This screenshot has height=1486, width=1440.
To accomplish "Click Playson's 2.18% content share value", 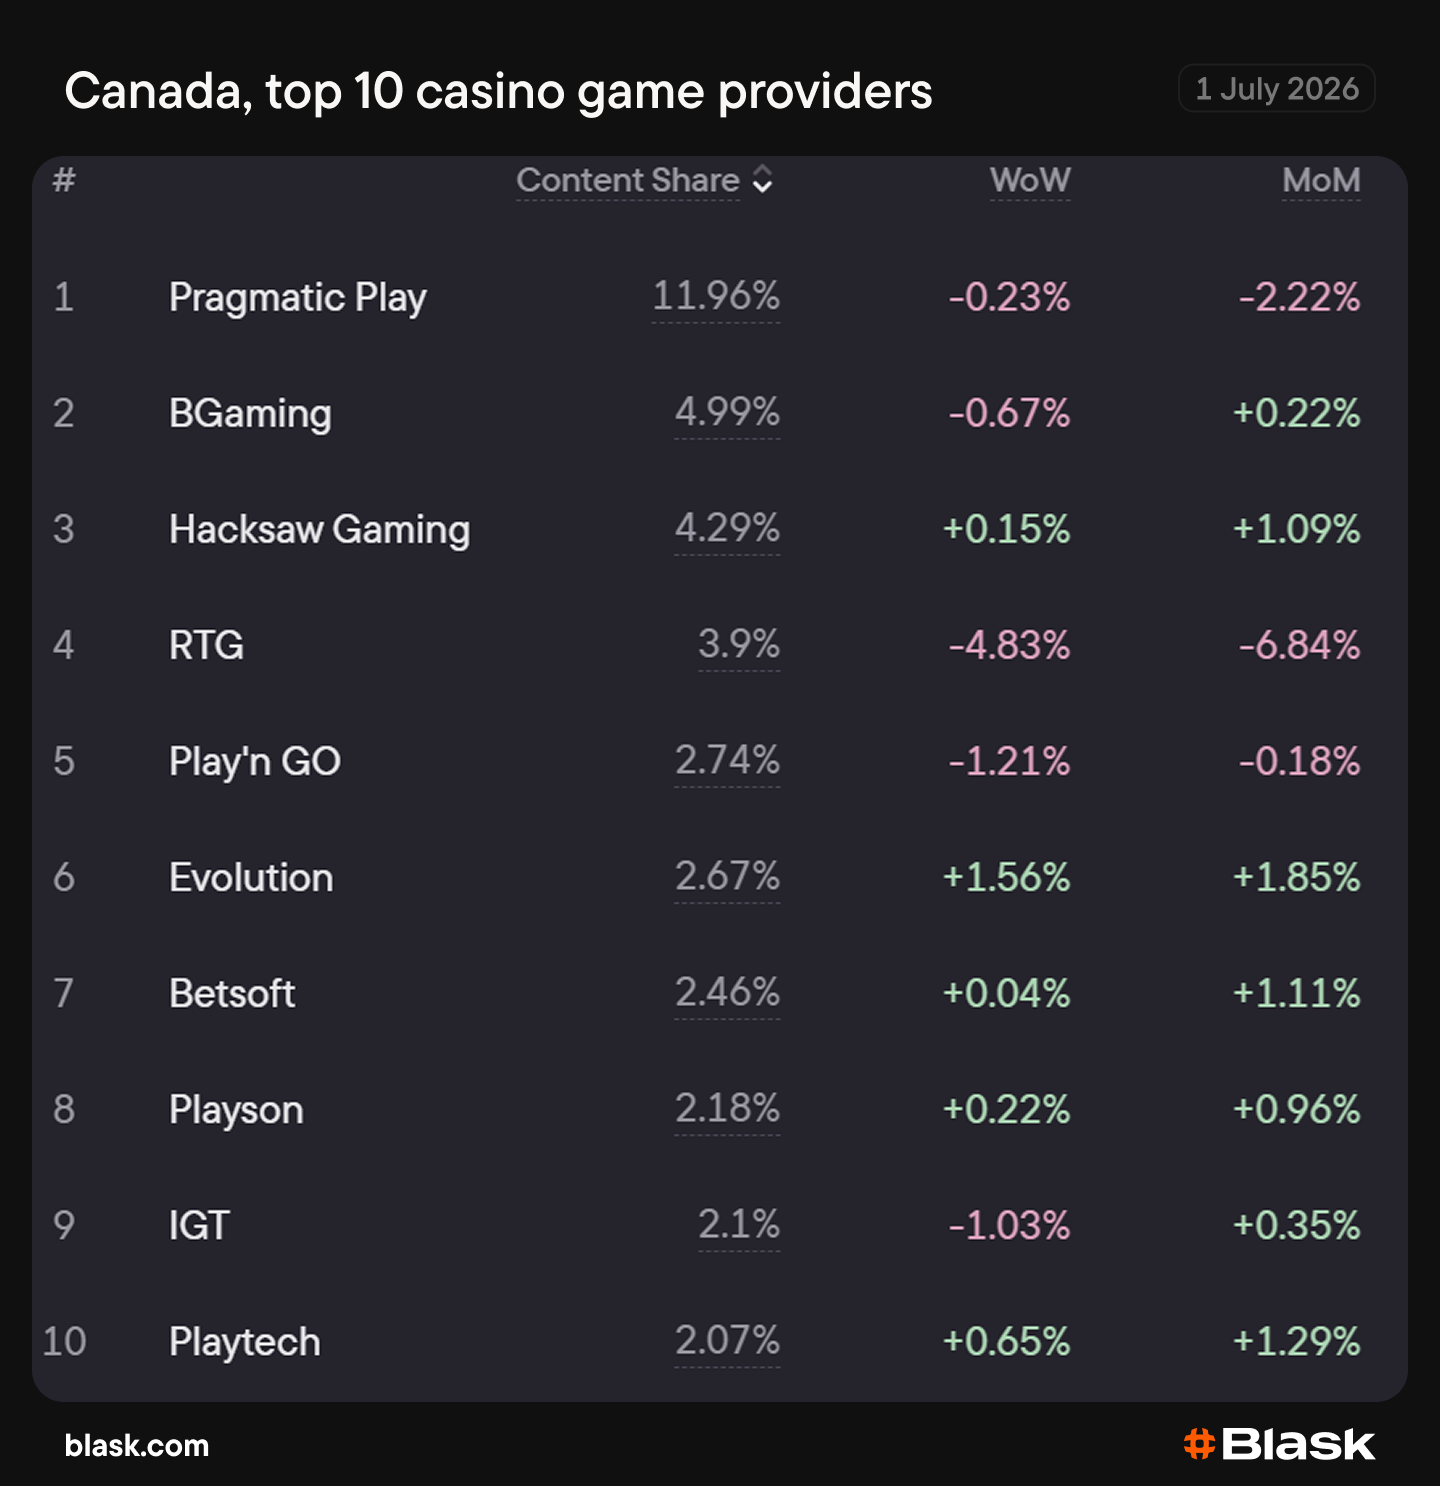I will pyautogui.click(x=727, y=1109).
